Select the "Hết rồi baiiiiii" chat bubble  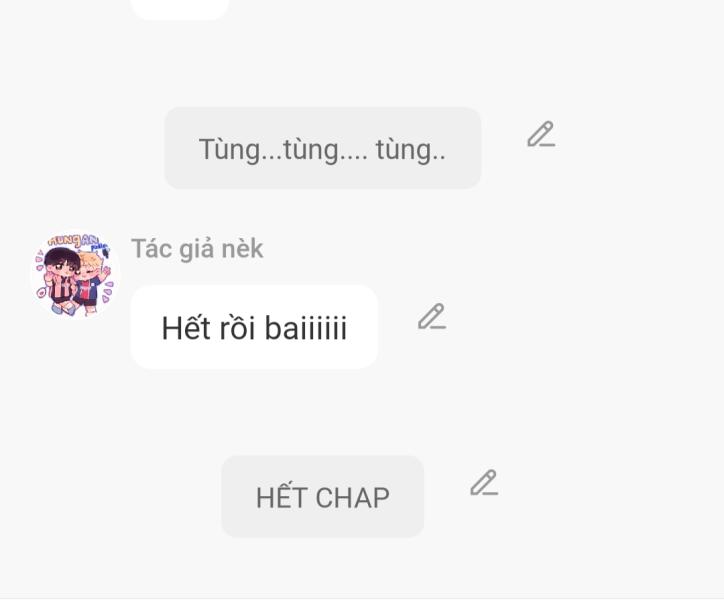tap(254, 327)
